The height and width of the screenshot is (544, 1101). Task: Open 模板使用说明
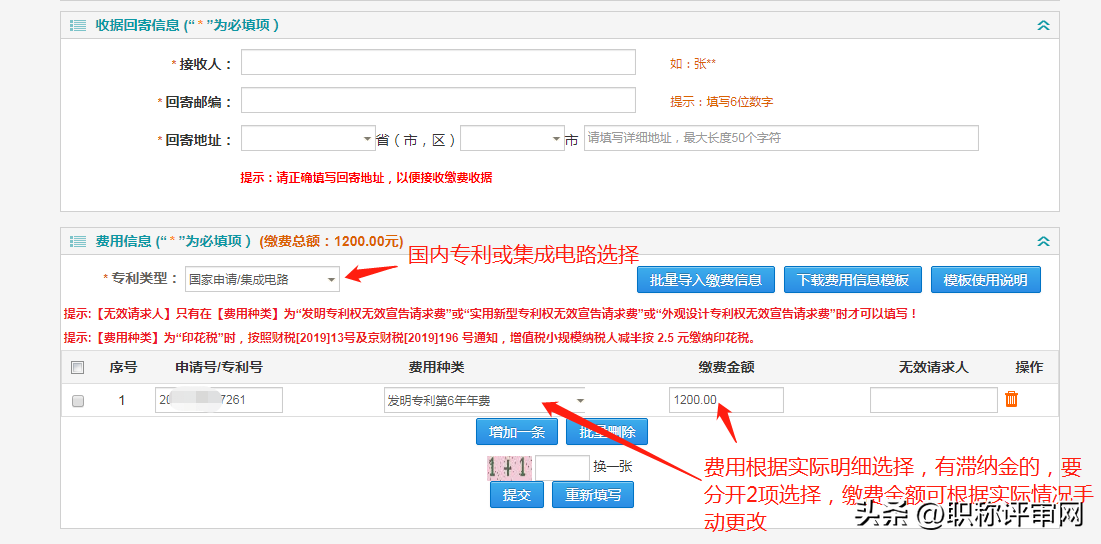(x=985, y=280)
